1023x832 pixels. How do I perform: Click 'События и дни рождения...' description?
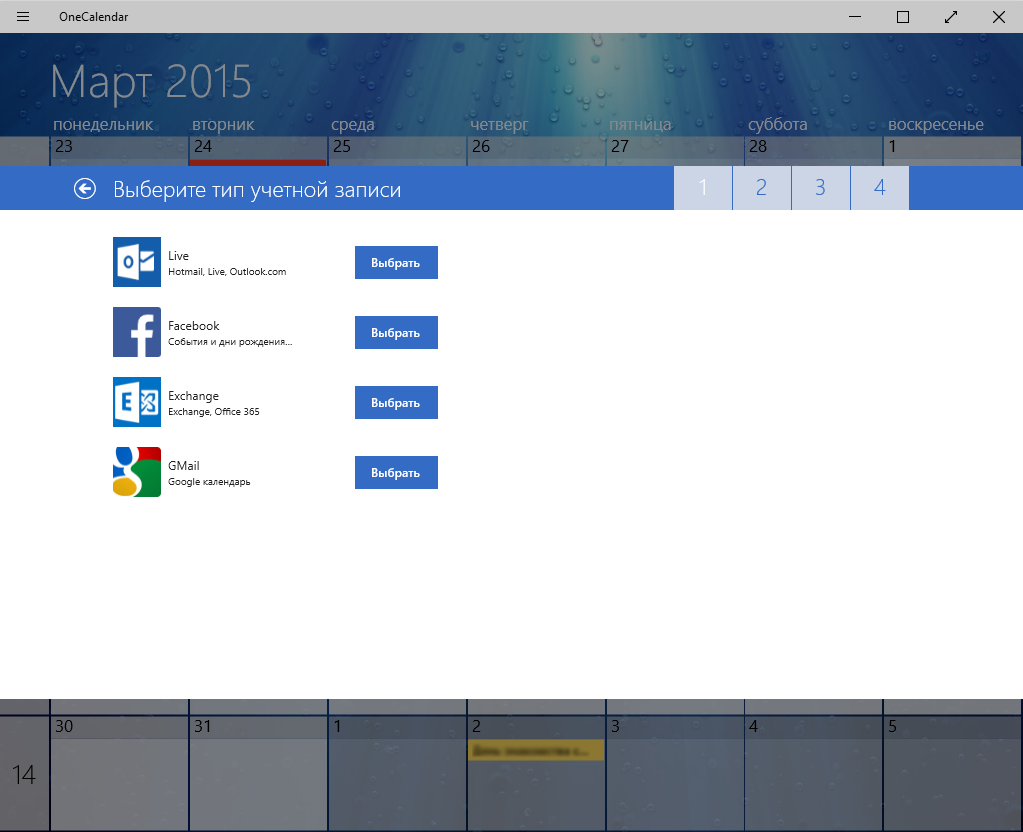click(230, 341)
